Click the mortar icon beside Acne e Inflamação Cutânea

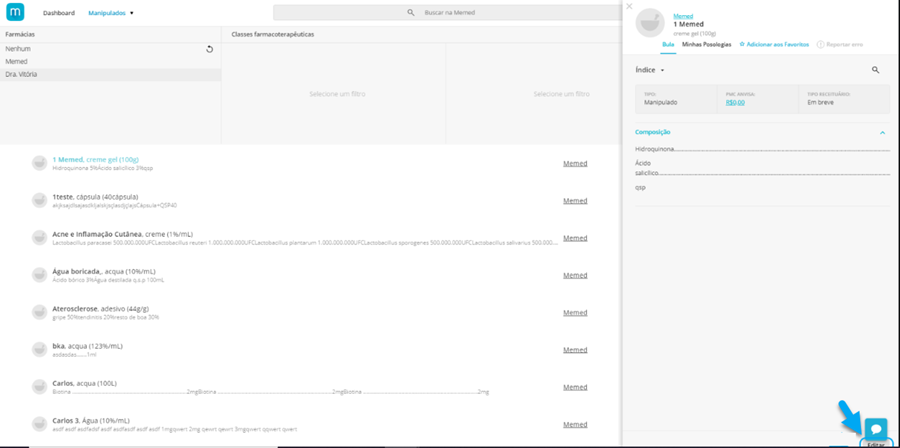tap(39, 237)
